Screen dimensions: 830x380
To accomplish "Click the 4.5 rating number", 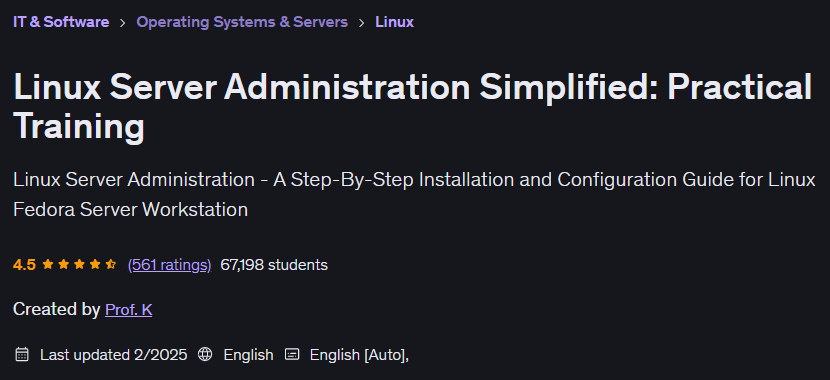I will coord(24,265).
